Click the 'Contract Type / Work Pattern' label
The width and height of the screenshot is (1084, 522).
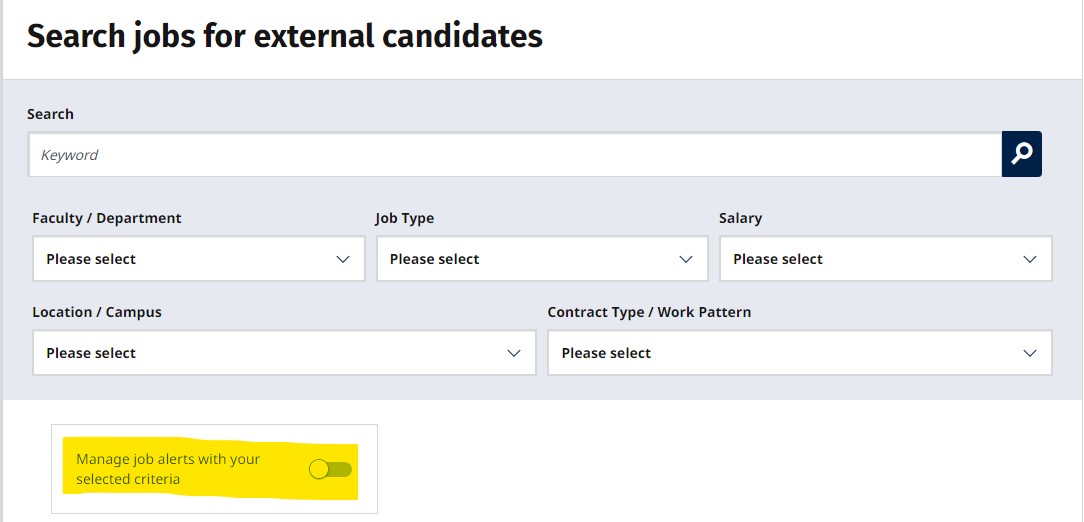coord(649,312)
